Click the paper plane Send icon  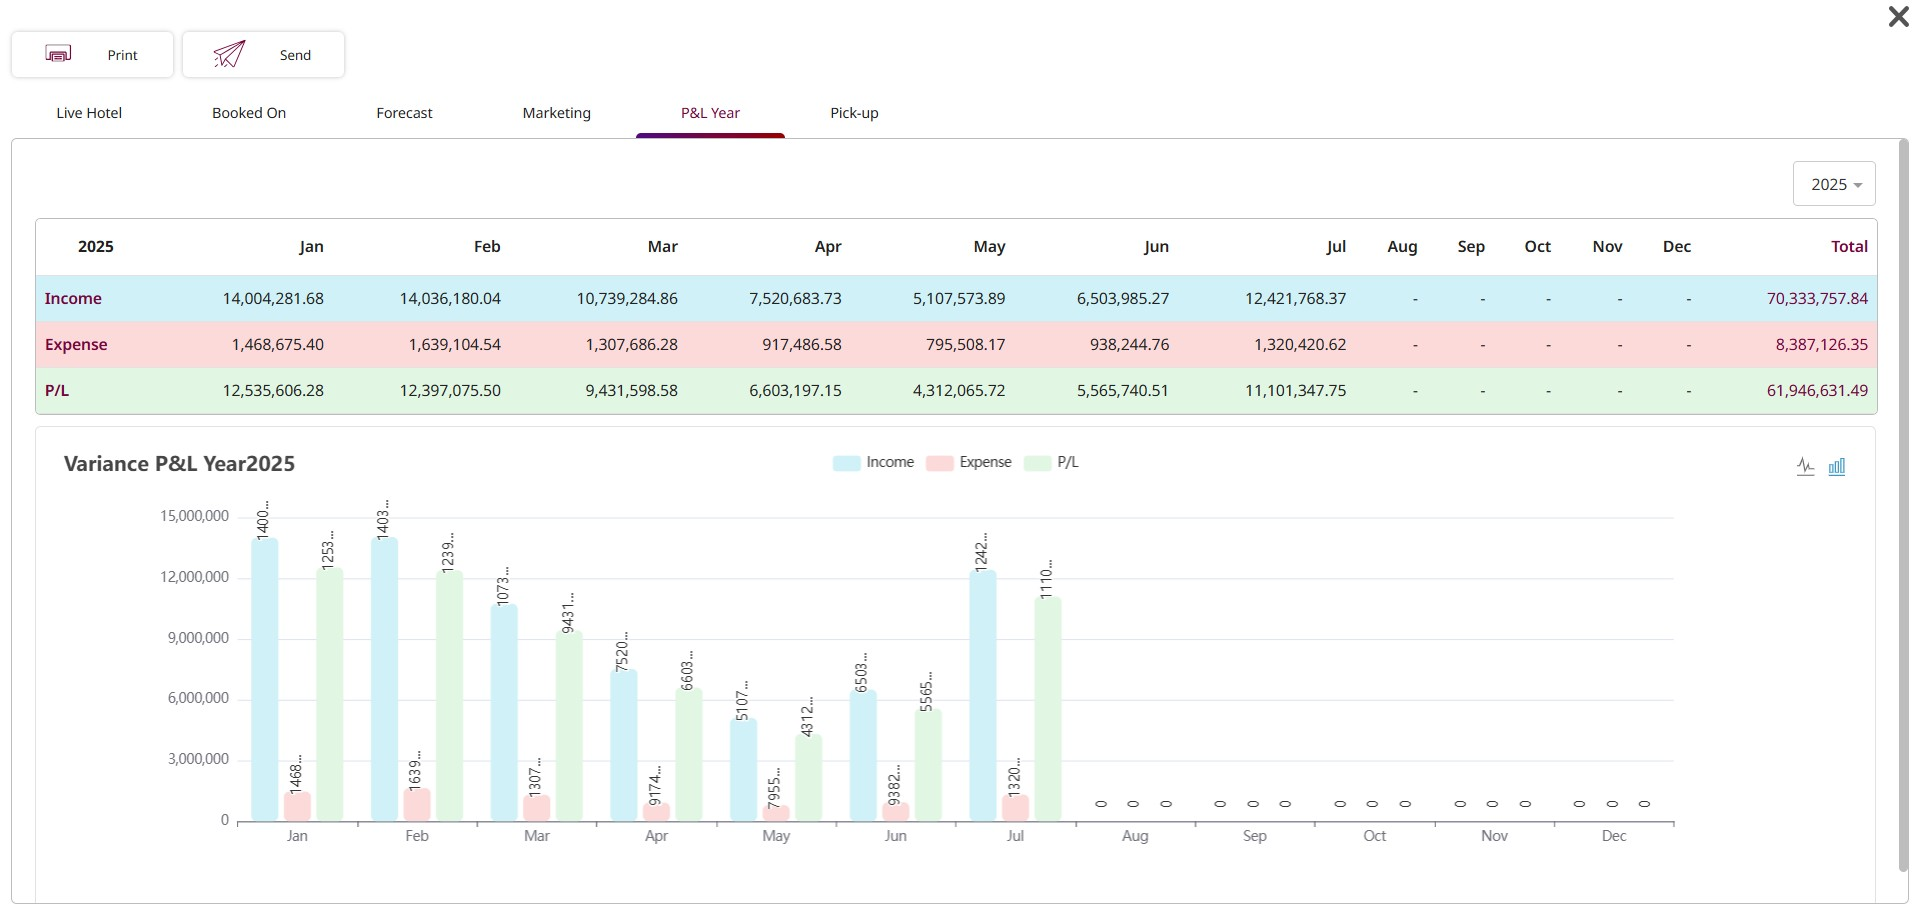[229, 54]
